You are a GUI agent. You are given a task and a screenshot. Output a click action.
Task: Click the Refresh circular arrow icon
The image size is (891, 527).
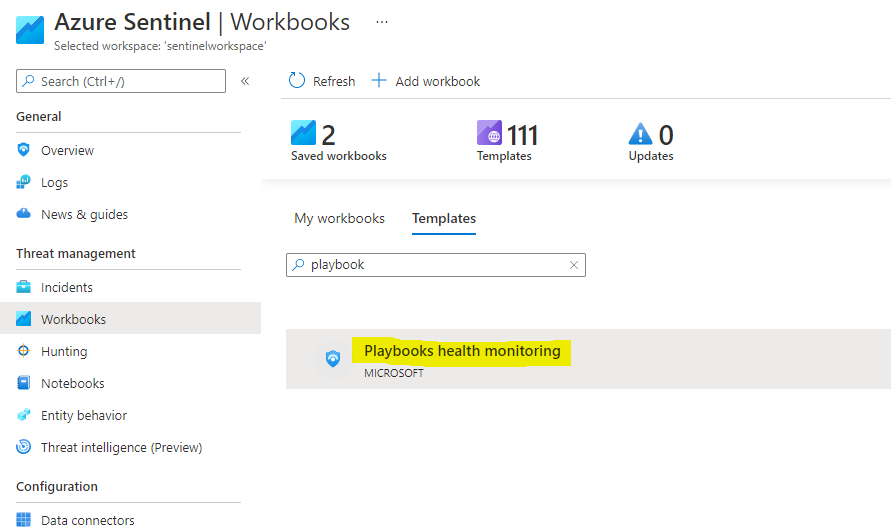(297, 81)
